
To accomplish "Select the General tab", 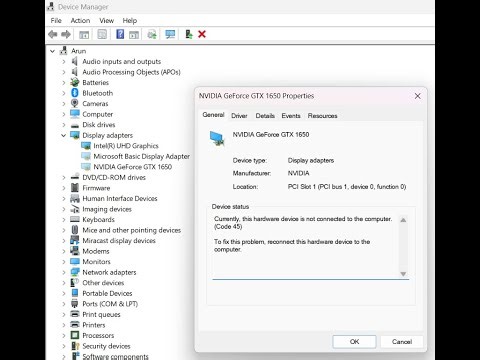I will pyautogui.click(x=213, y=115).
